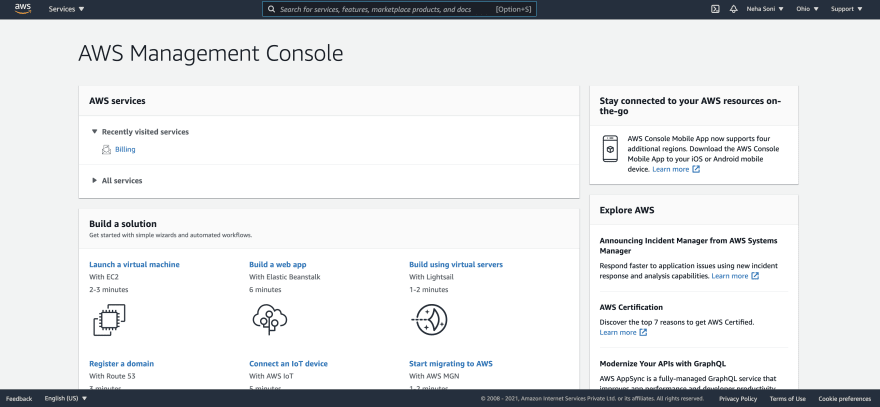Open the Terms of Use footer link
The width and height of the screenshot is (880, 407).
[787, 399]
